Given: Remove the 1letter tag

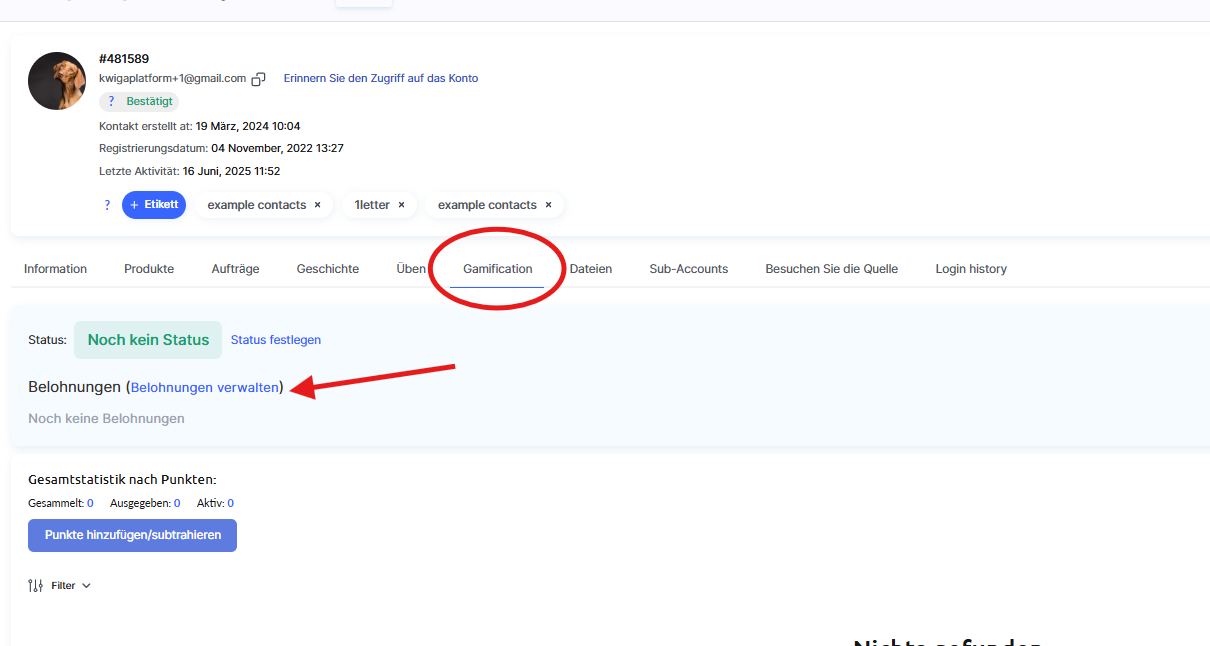Looking at the screenshot, I should pos(401,205).
